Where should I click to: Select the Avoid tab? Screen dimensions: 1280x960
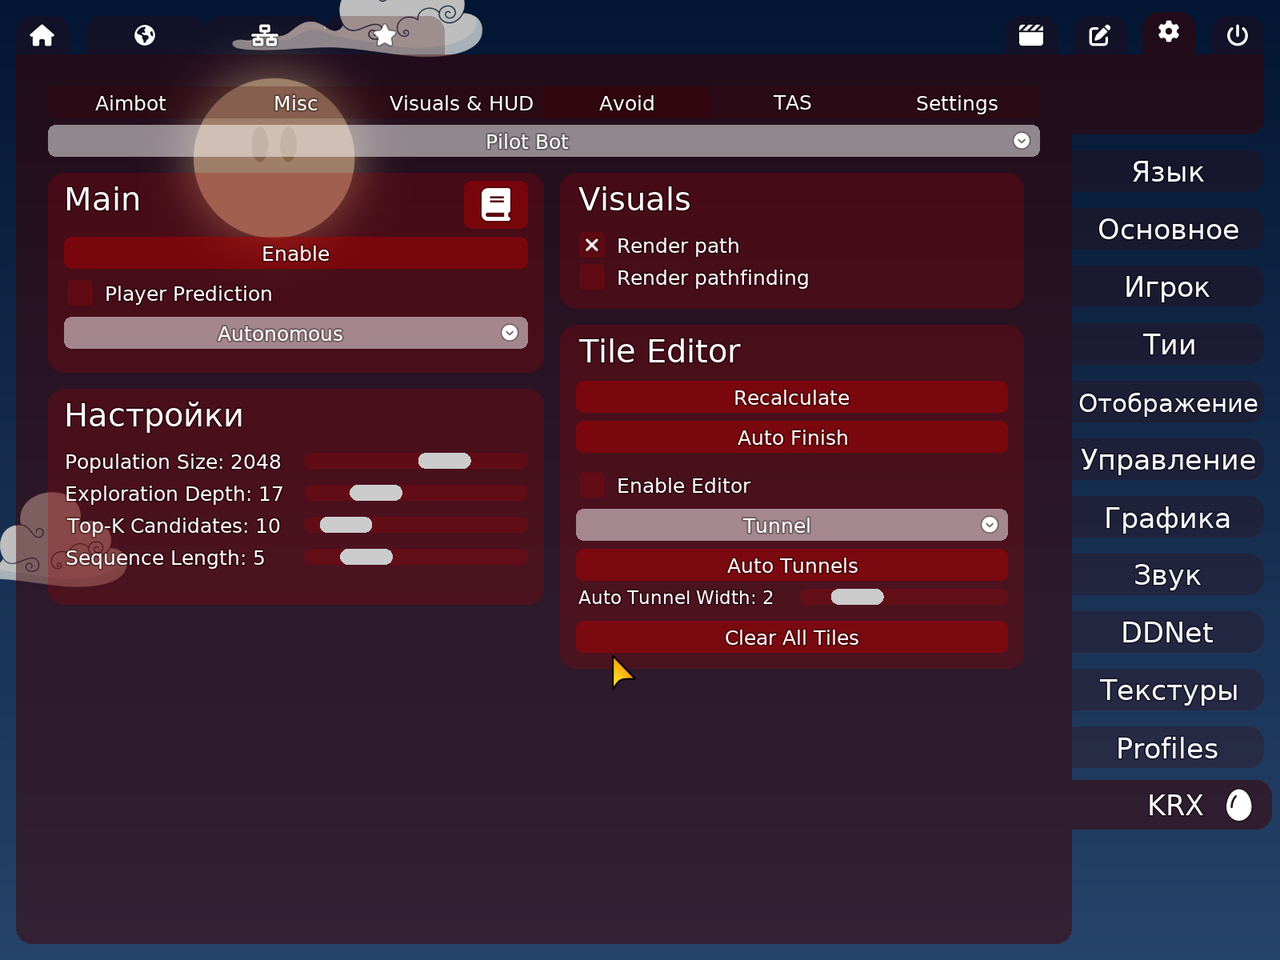tap(627, 103)
